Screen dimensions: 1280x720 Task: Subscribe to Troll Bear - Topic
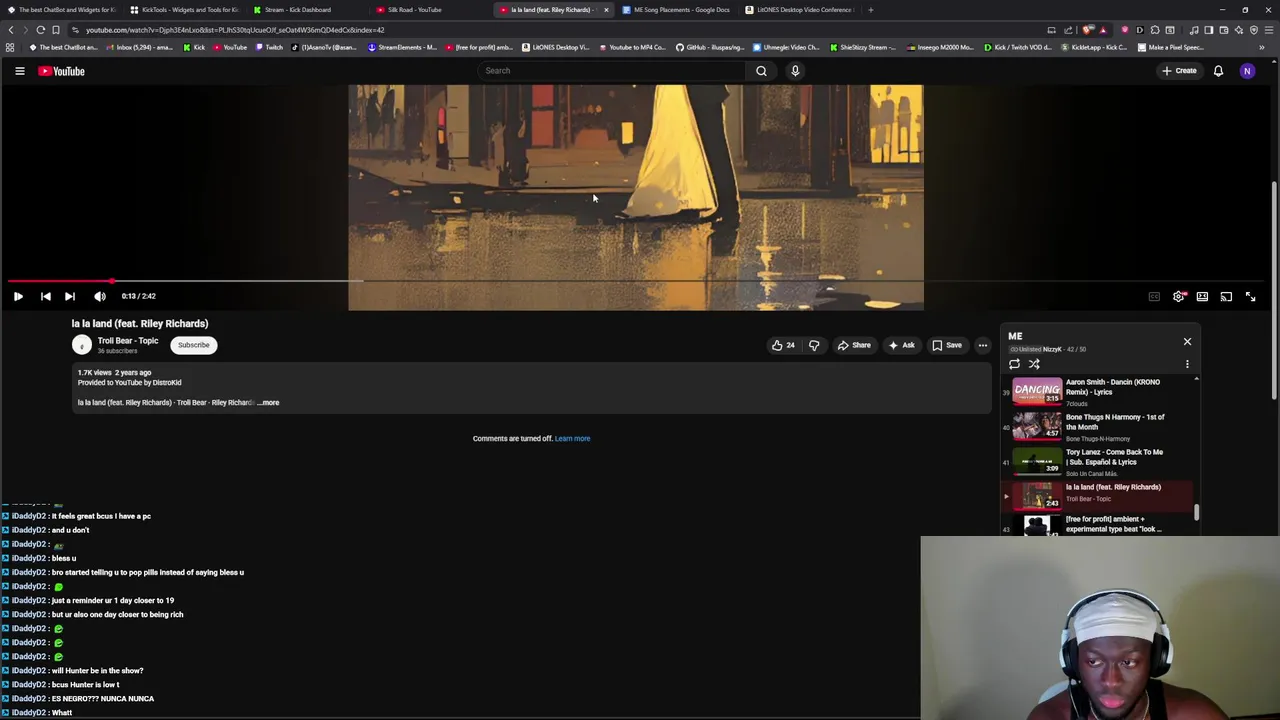194,345
